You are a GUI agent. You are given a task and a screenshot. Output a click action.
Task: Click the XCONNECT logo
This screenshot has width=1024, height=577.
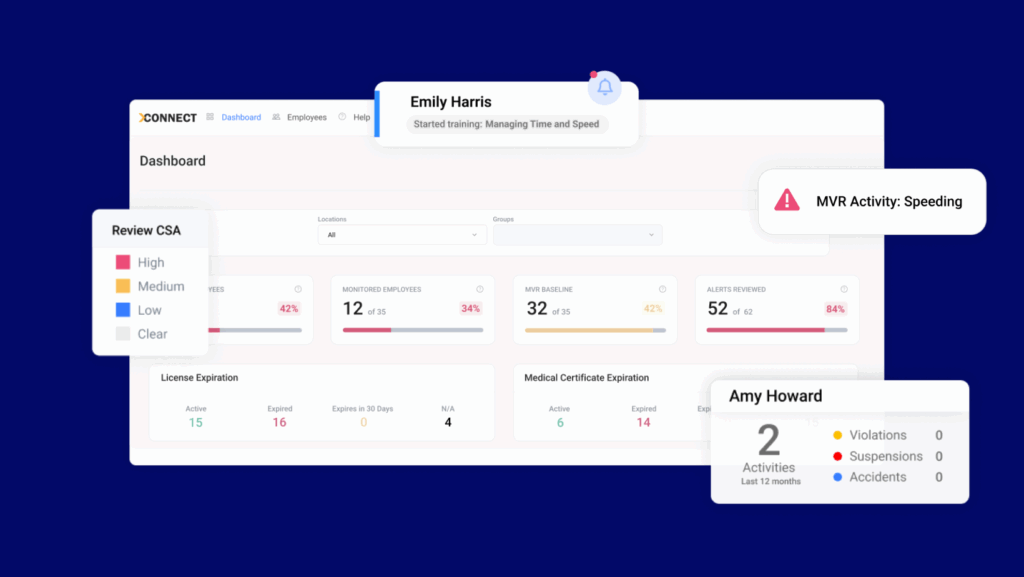pyautogui.click(x=167, y=117)
